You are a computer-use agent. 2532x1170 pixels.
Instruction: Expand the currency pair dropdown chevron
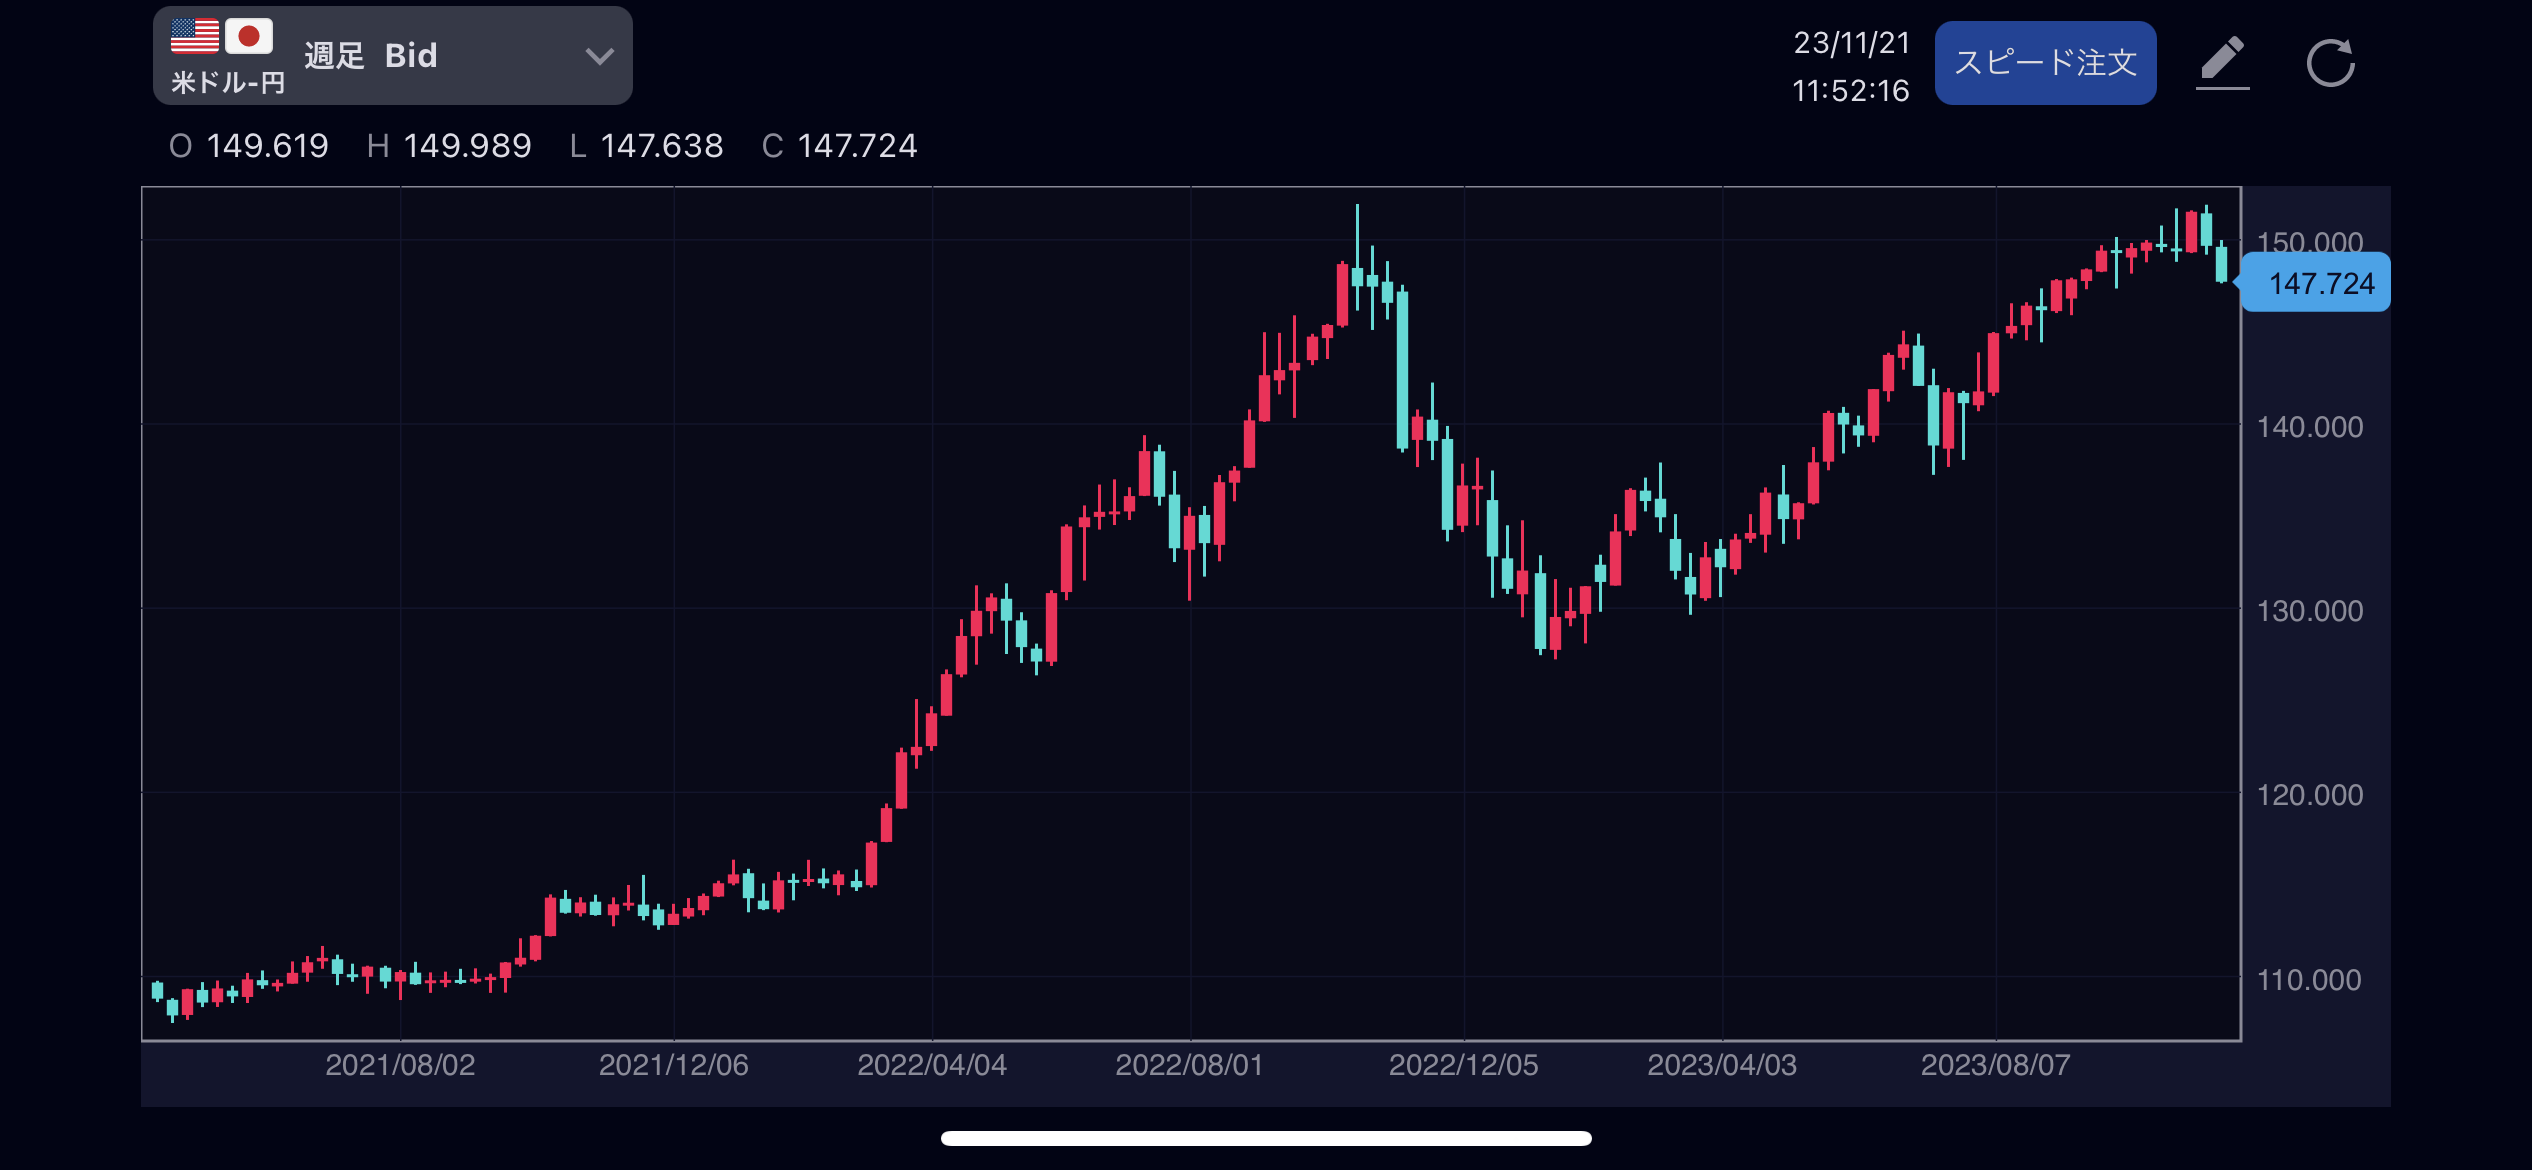coord(599,56)
